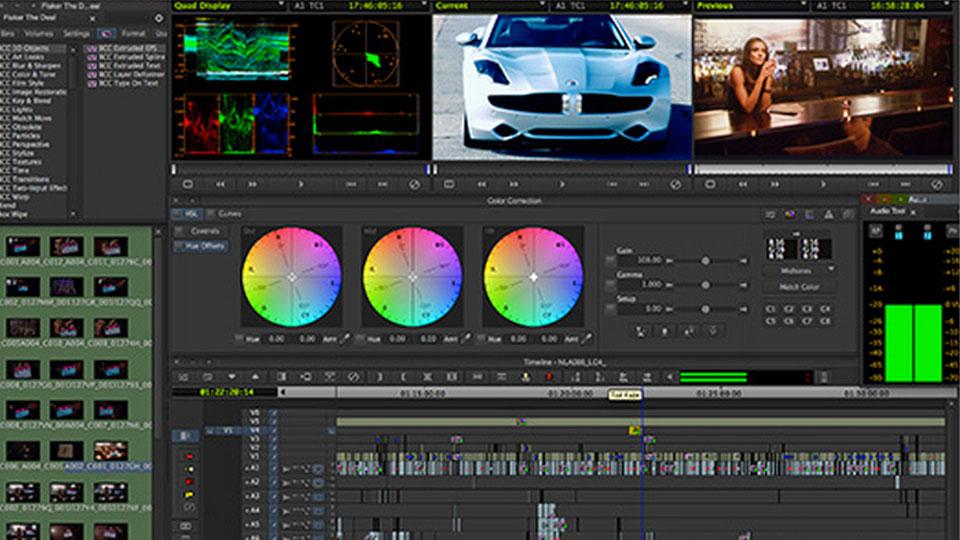Click red record icon in timeline toolbar
Viewport: 960px width, 540px height.
pos(548,377)
